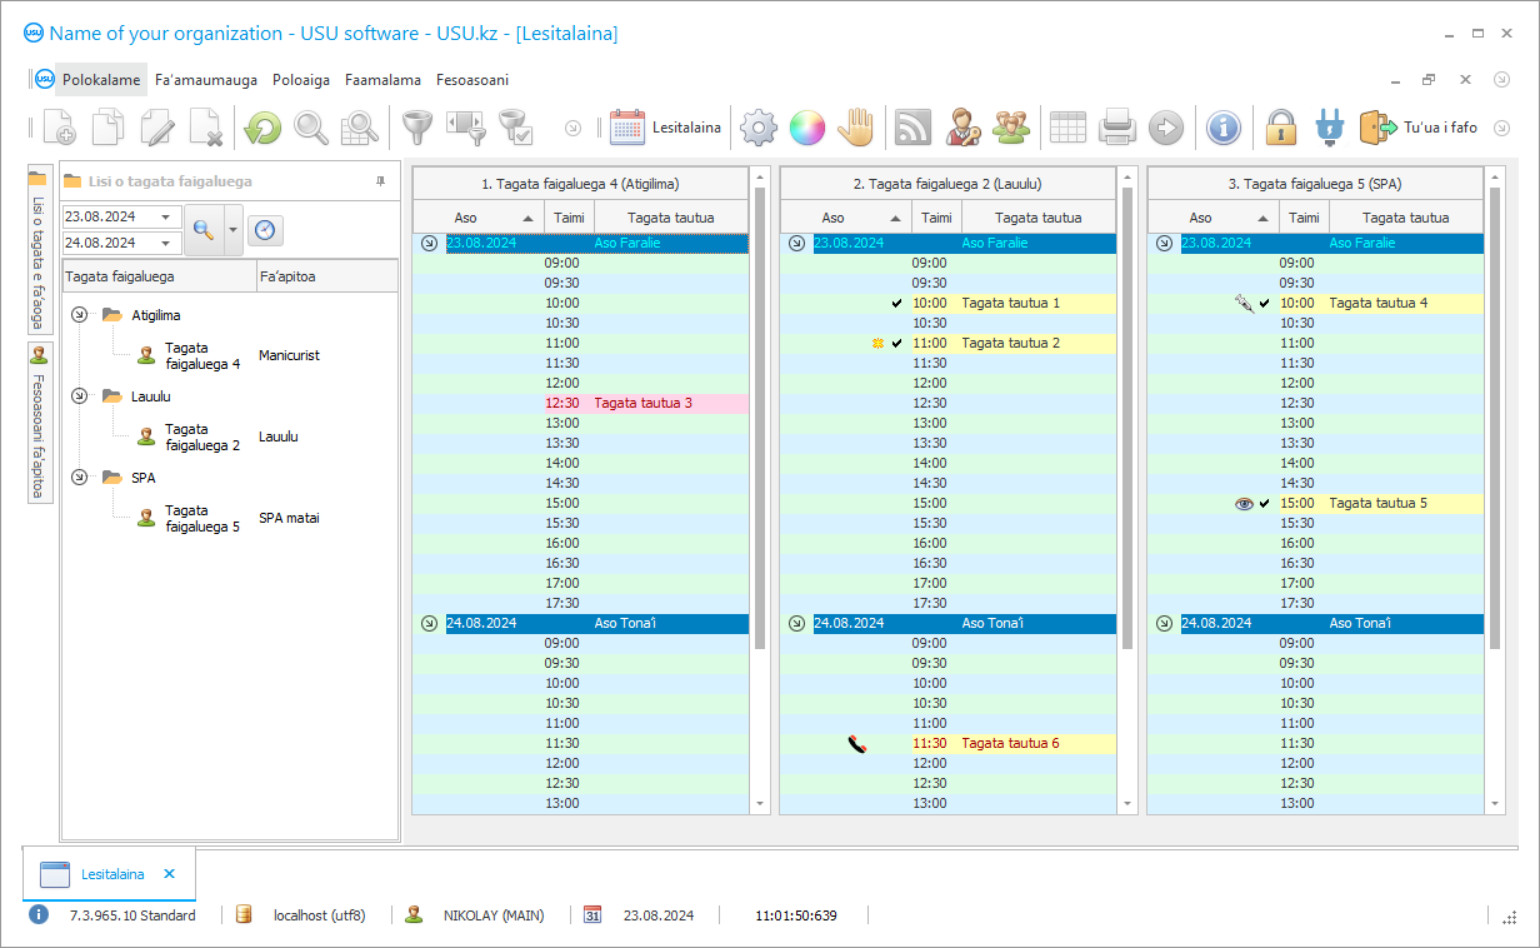Toggle checkmark of Tagata tautua 2 row
1540x948 pixels.
tap(897, 343)
